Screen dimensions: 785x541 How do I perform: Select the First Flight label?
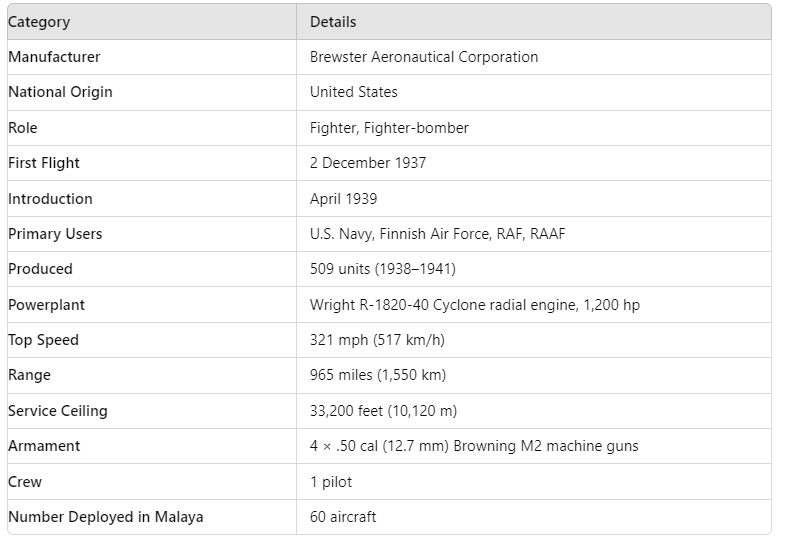(44, 163)
